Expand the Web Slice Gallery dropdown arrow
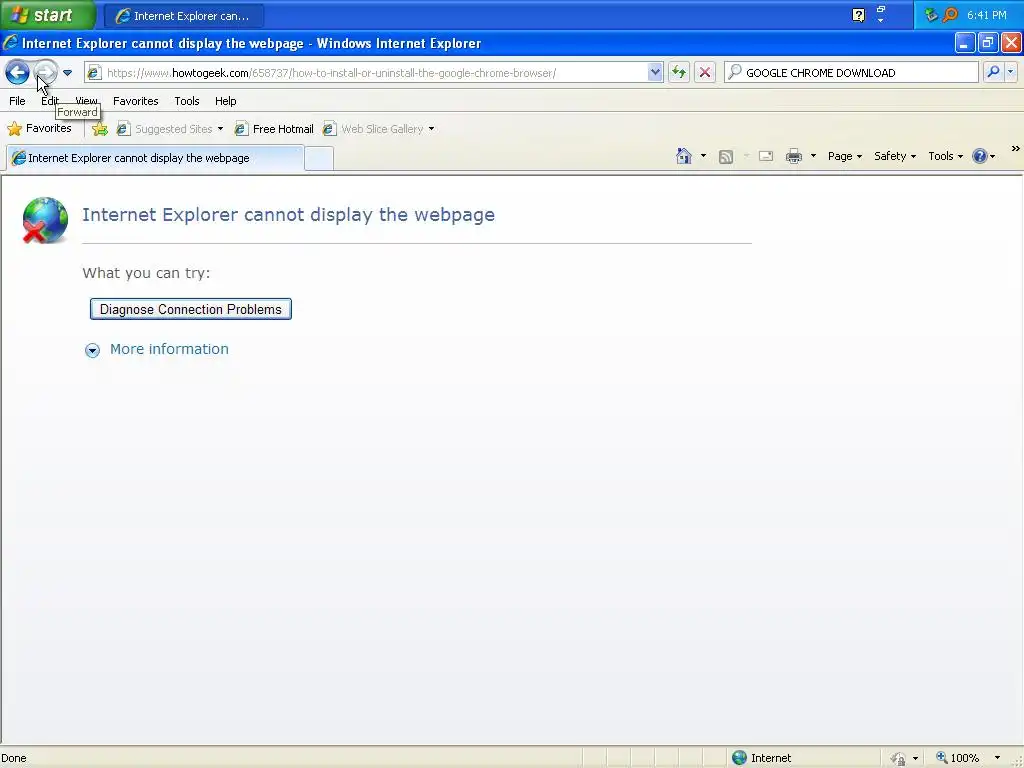This screenshot has width=1024, height=768. (432, 129)
